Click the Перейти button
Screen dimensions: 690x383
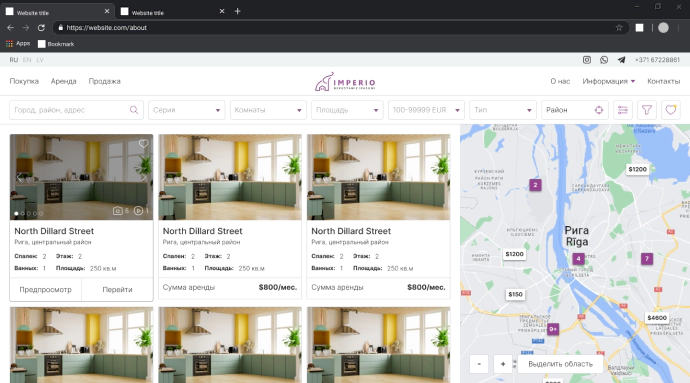click(117, 290)
